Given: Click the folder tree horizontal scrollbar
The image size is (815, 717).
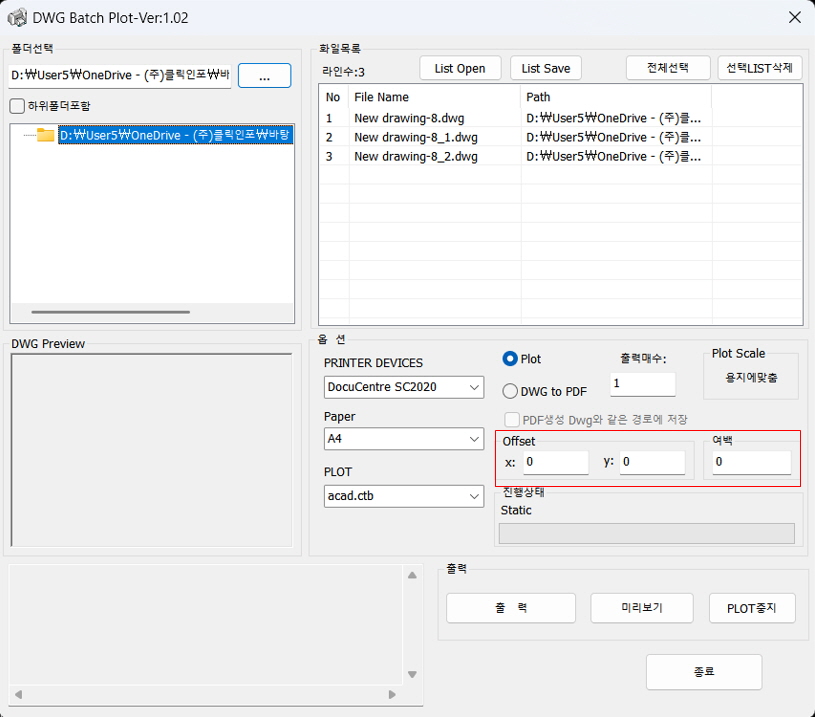Looking at the screenshot, I should pos(110,312).
